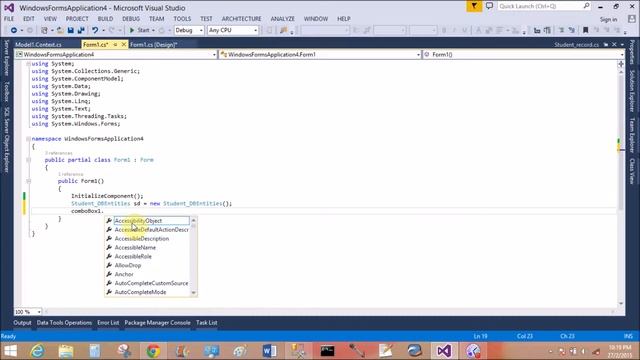
Task: Open Internet Explorer from the taskbar
Action: click(37, 351)
